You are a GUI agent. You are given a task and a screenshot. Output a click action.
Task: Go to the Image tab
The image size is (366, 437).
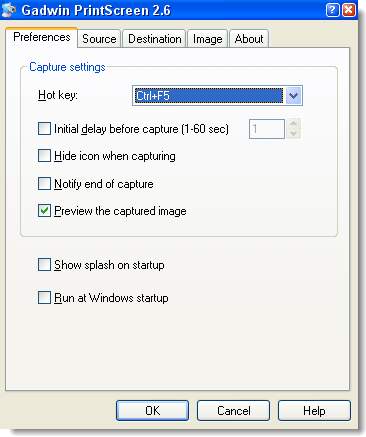pos(208,39)
